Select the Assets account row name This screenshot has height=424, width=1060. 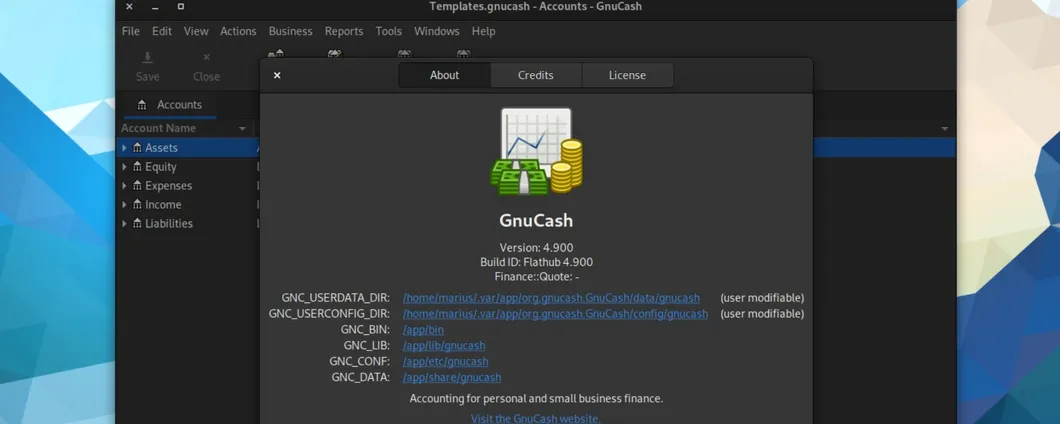162,147
